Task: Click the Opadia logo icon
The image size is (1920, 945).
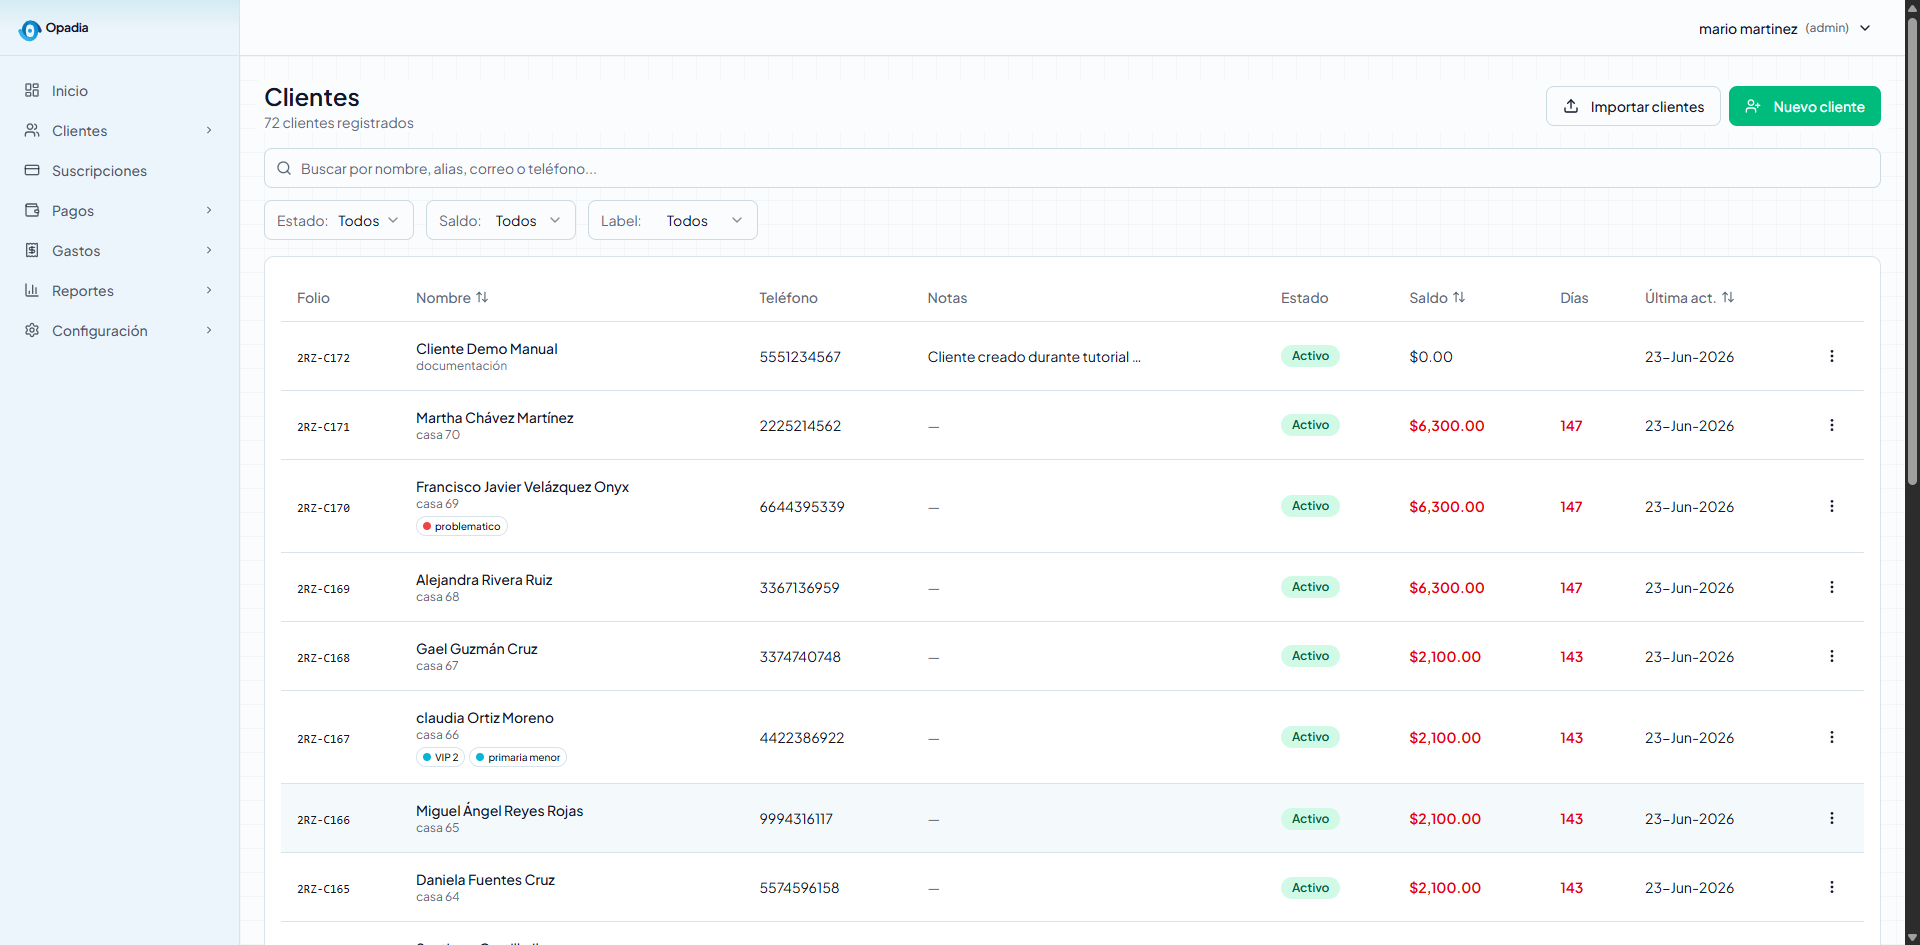Action: 30,30
